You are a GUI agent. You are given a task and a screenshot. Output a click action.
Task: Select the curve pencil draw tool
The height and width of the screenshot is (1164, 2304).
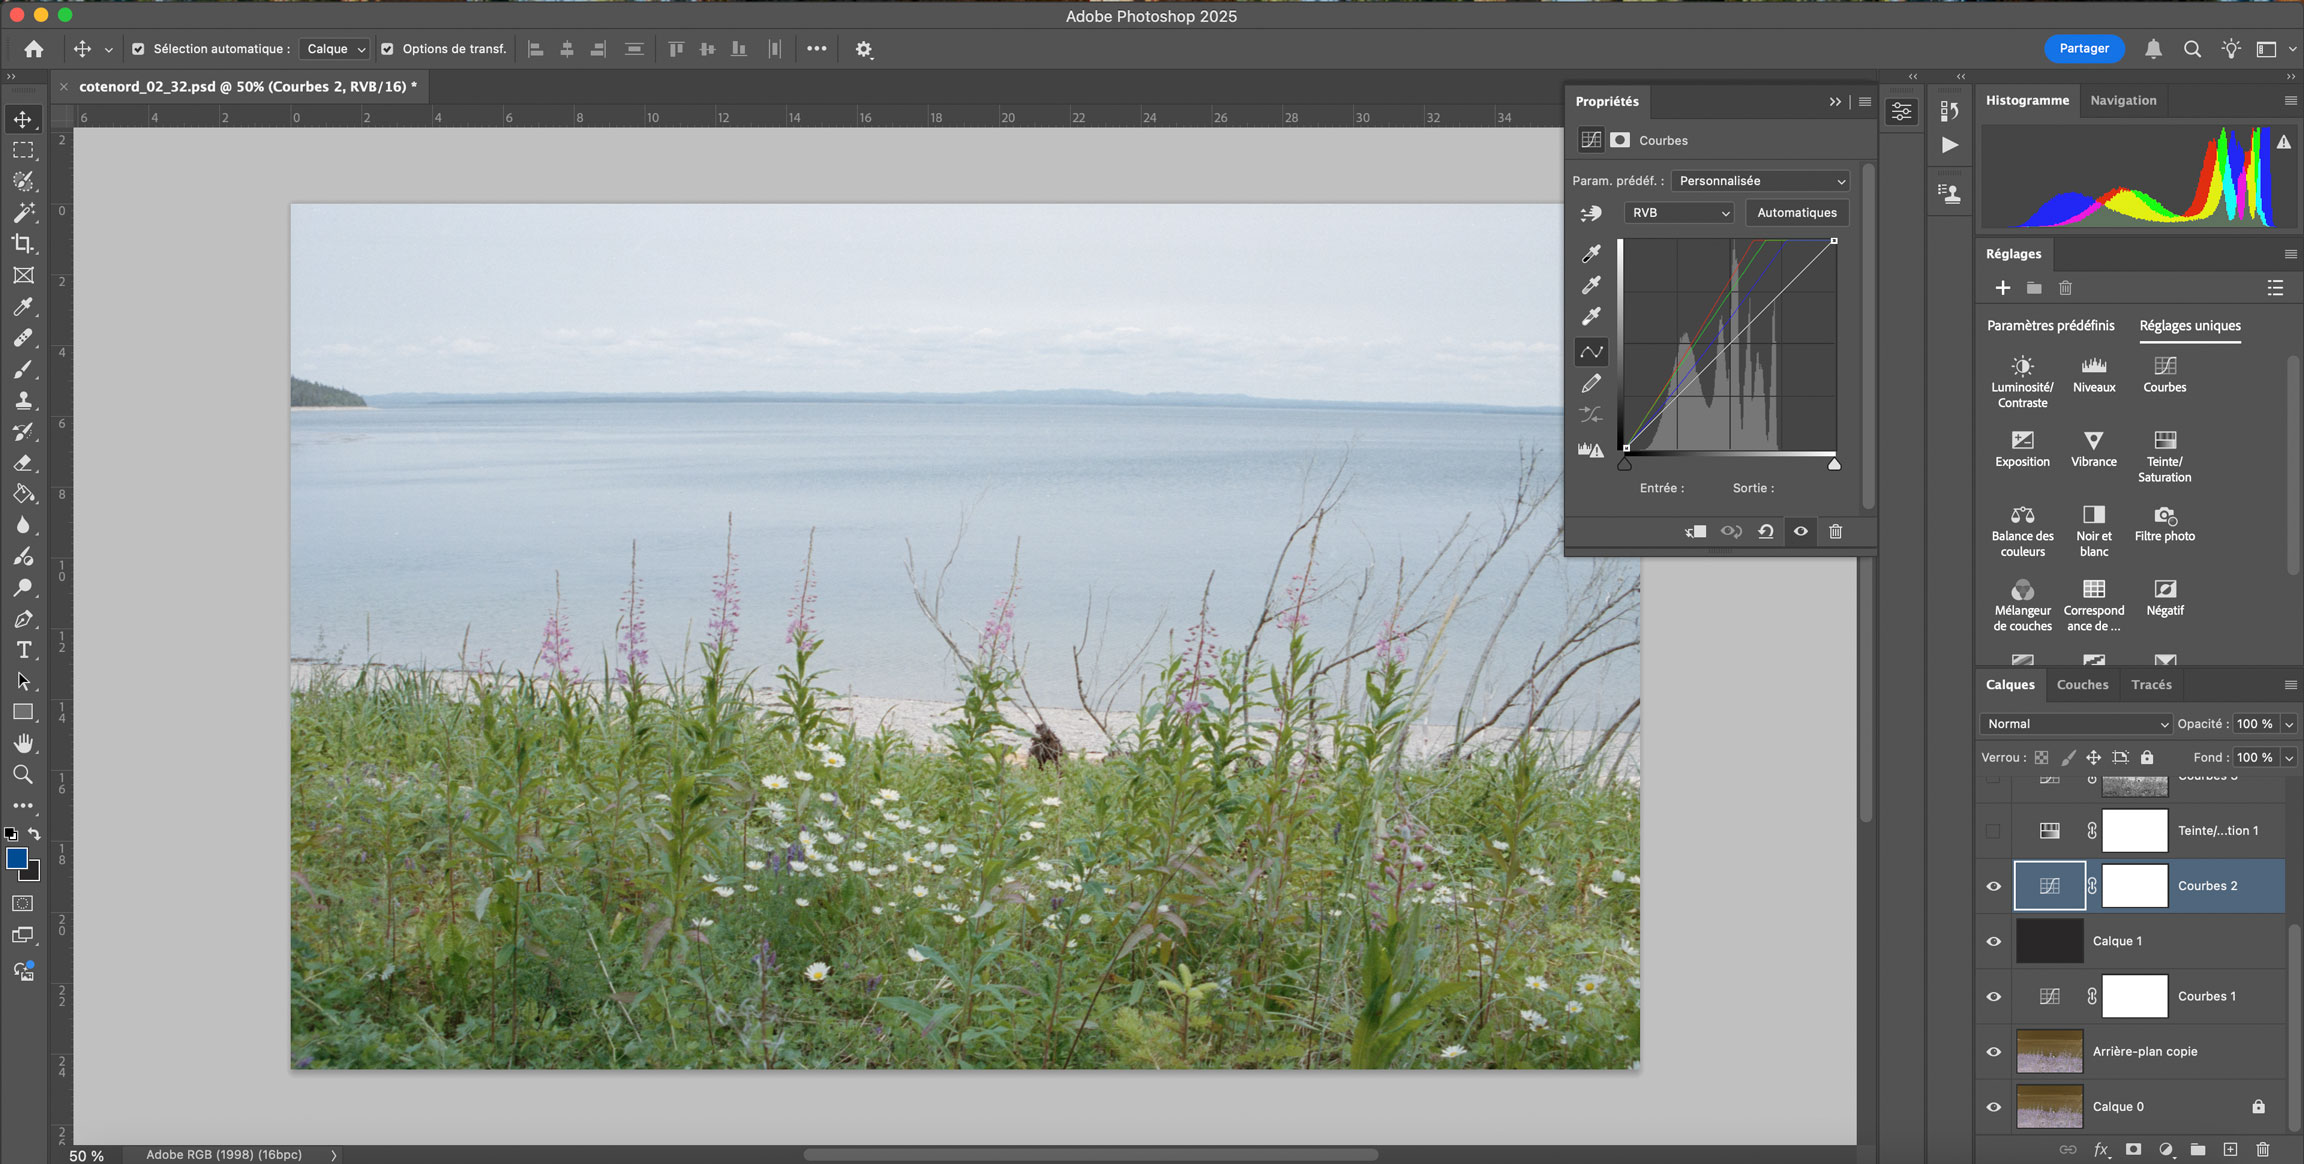point(1591,384)
